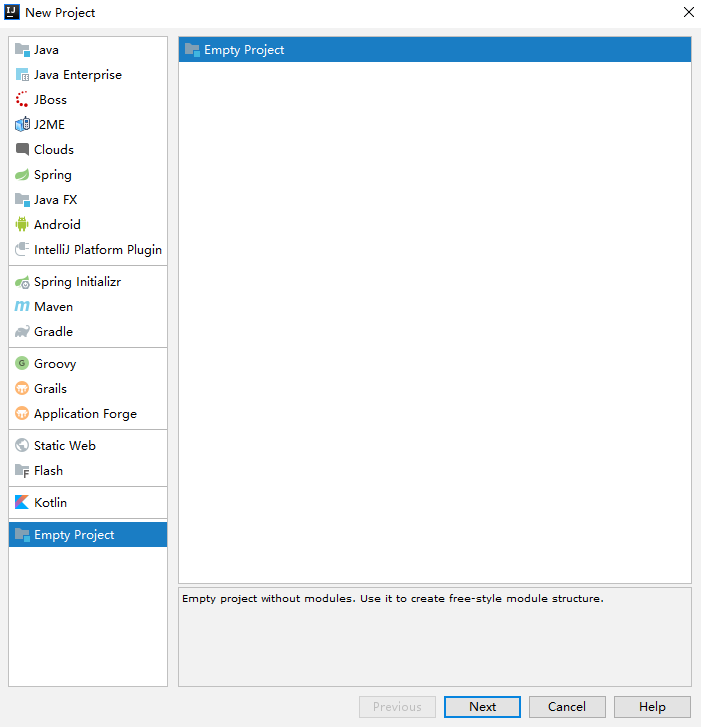
Task: Click the Java Enterprise icon
Action: 22,75
